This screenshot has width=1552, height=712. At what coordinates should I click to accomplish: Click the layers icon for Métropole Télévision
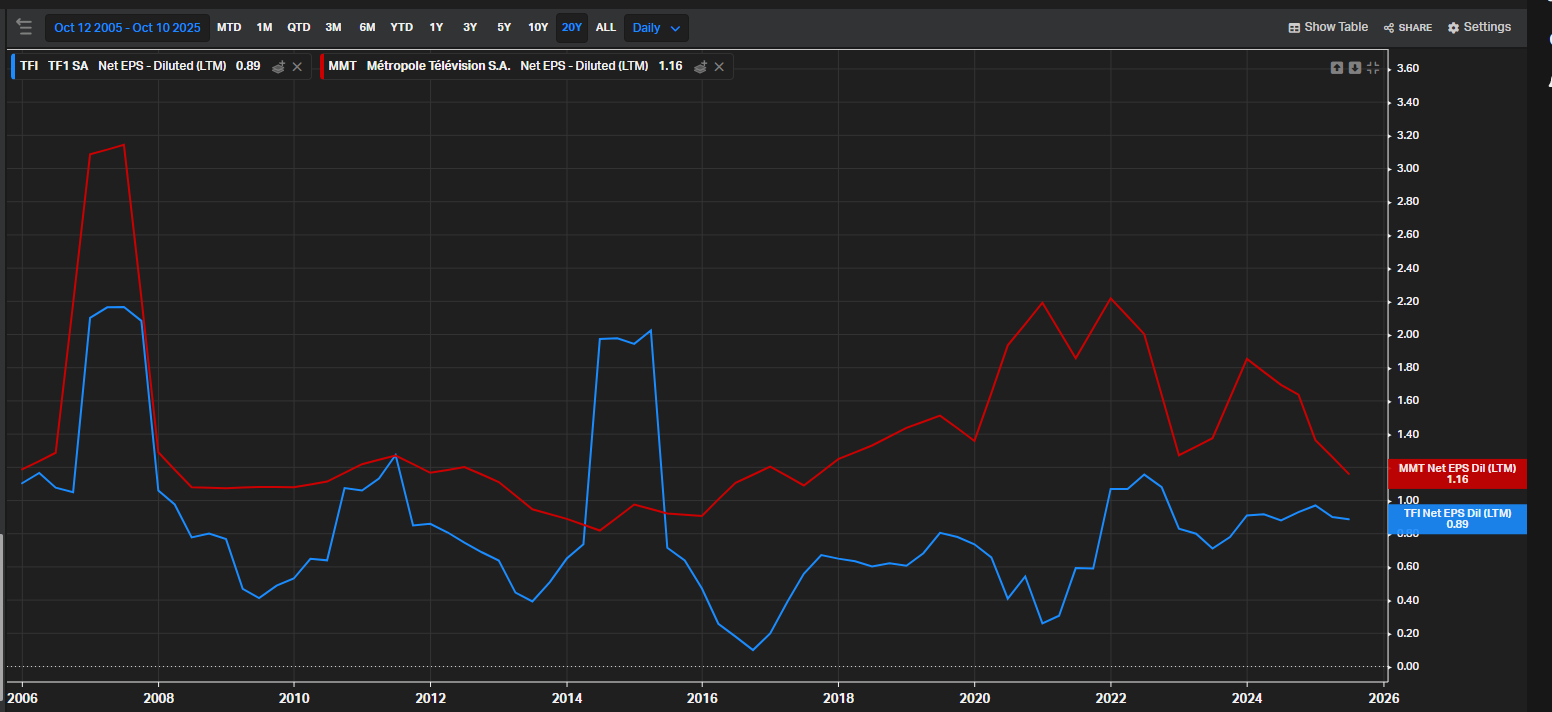pyautogui.click(x=701, y=66)
